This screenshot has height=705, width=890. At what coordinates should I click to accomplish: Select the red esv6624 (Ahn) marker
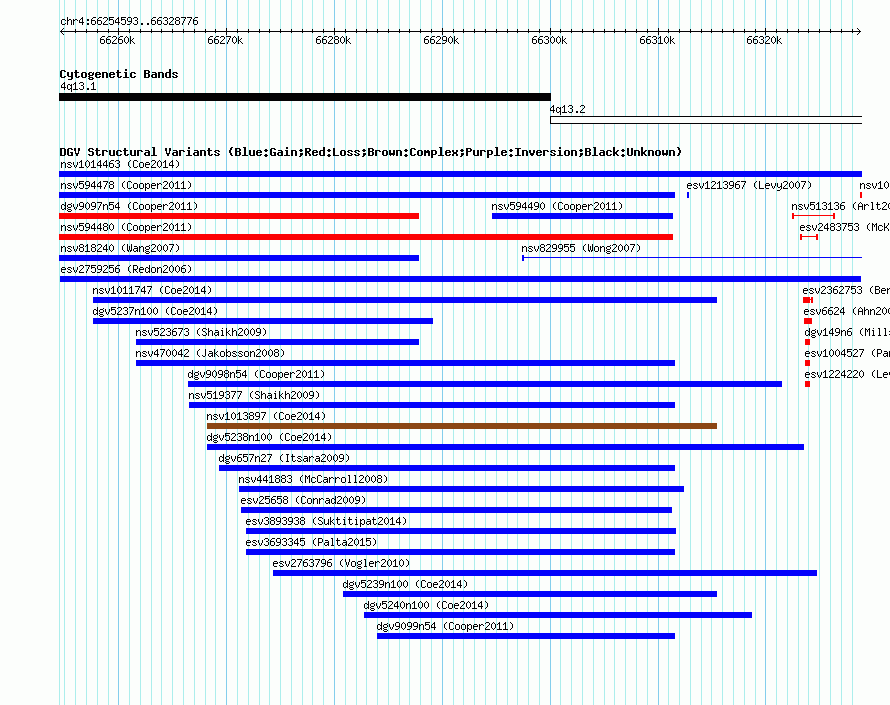coord(808,321)
